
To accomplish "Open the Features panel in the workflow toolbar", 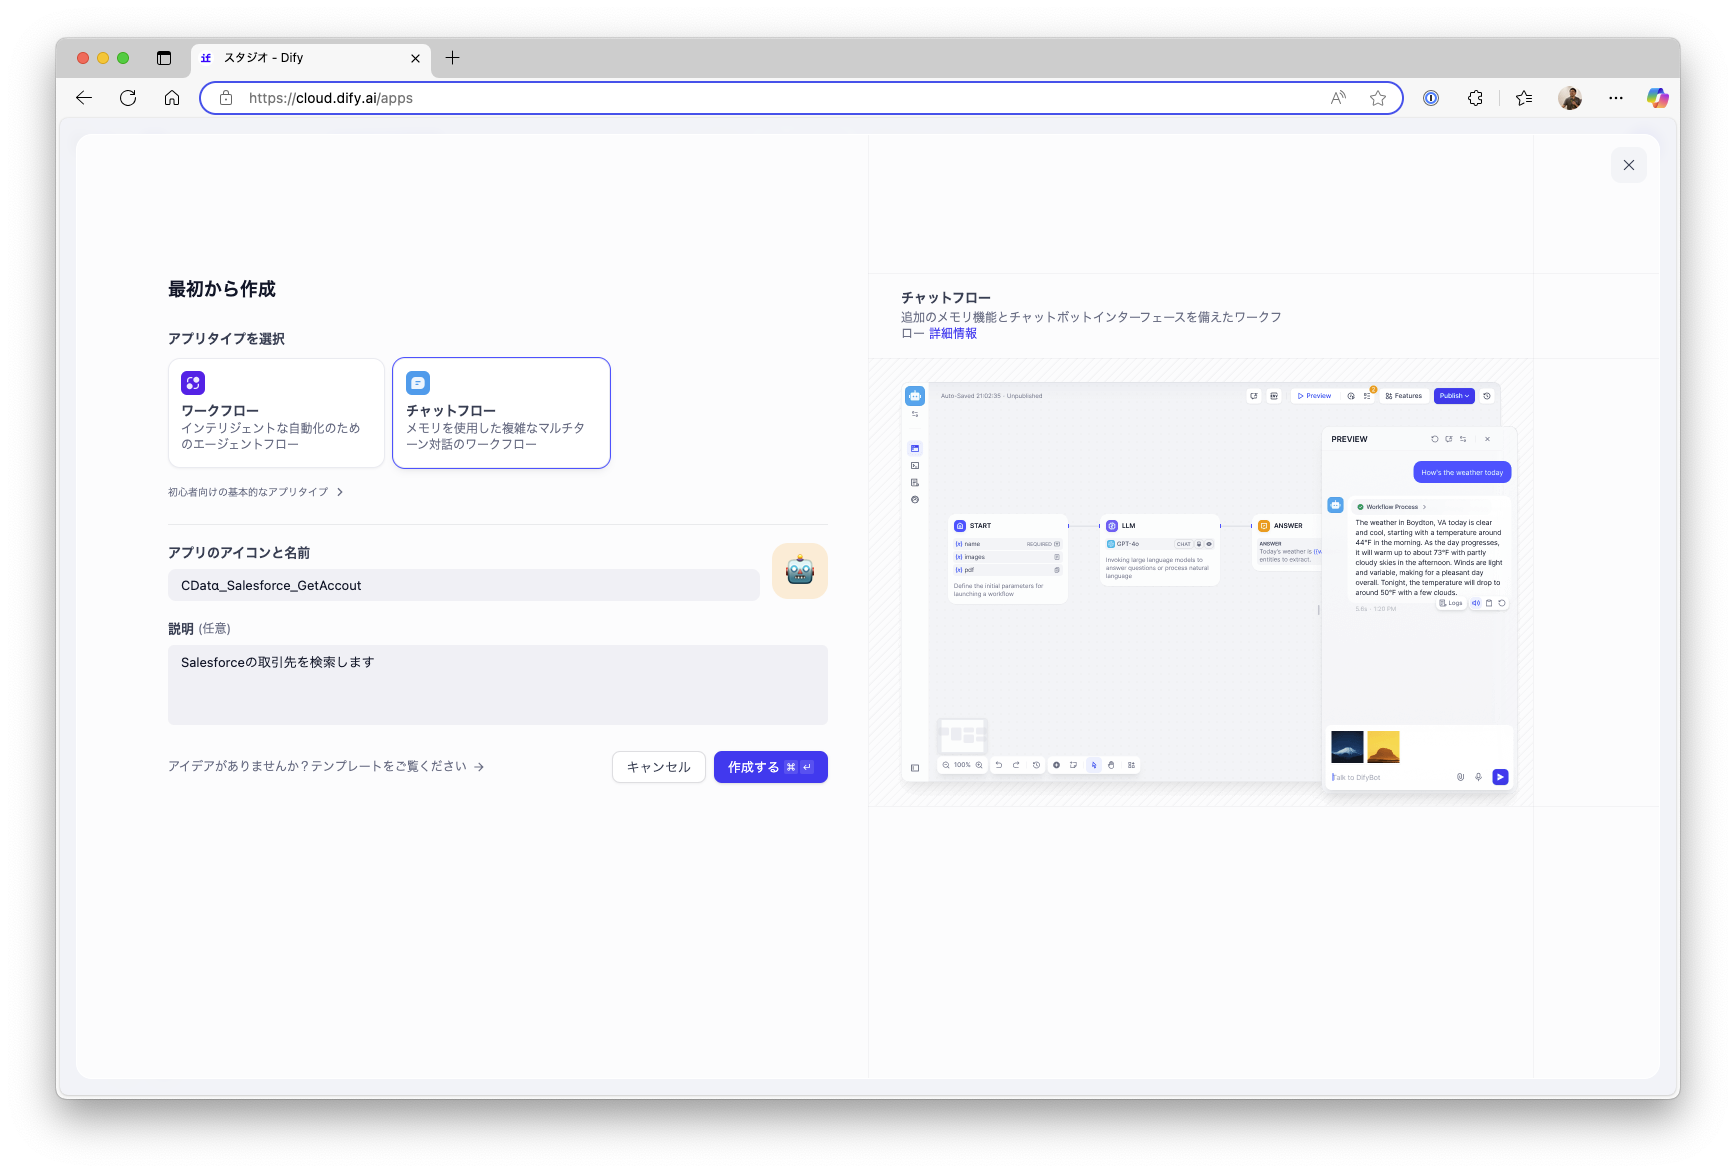I will pyautogui.click(x=1403, y=396).
